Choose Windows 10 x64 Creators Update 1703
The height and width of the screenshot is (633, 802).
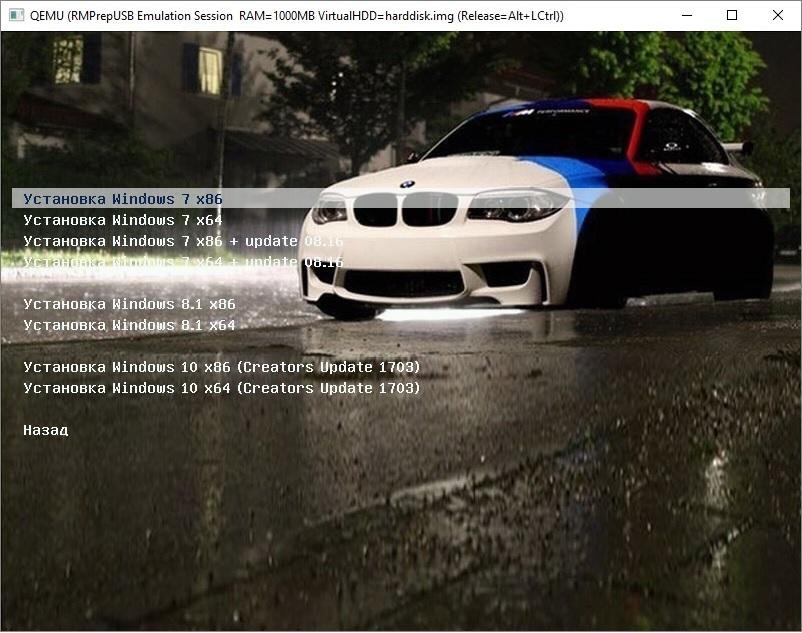point(221,388)
